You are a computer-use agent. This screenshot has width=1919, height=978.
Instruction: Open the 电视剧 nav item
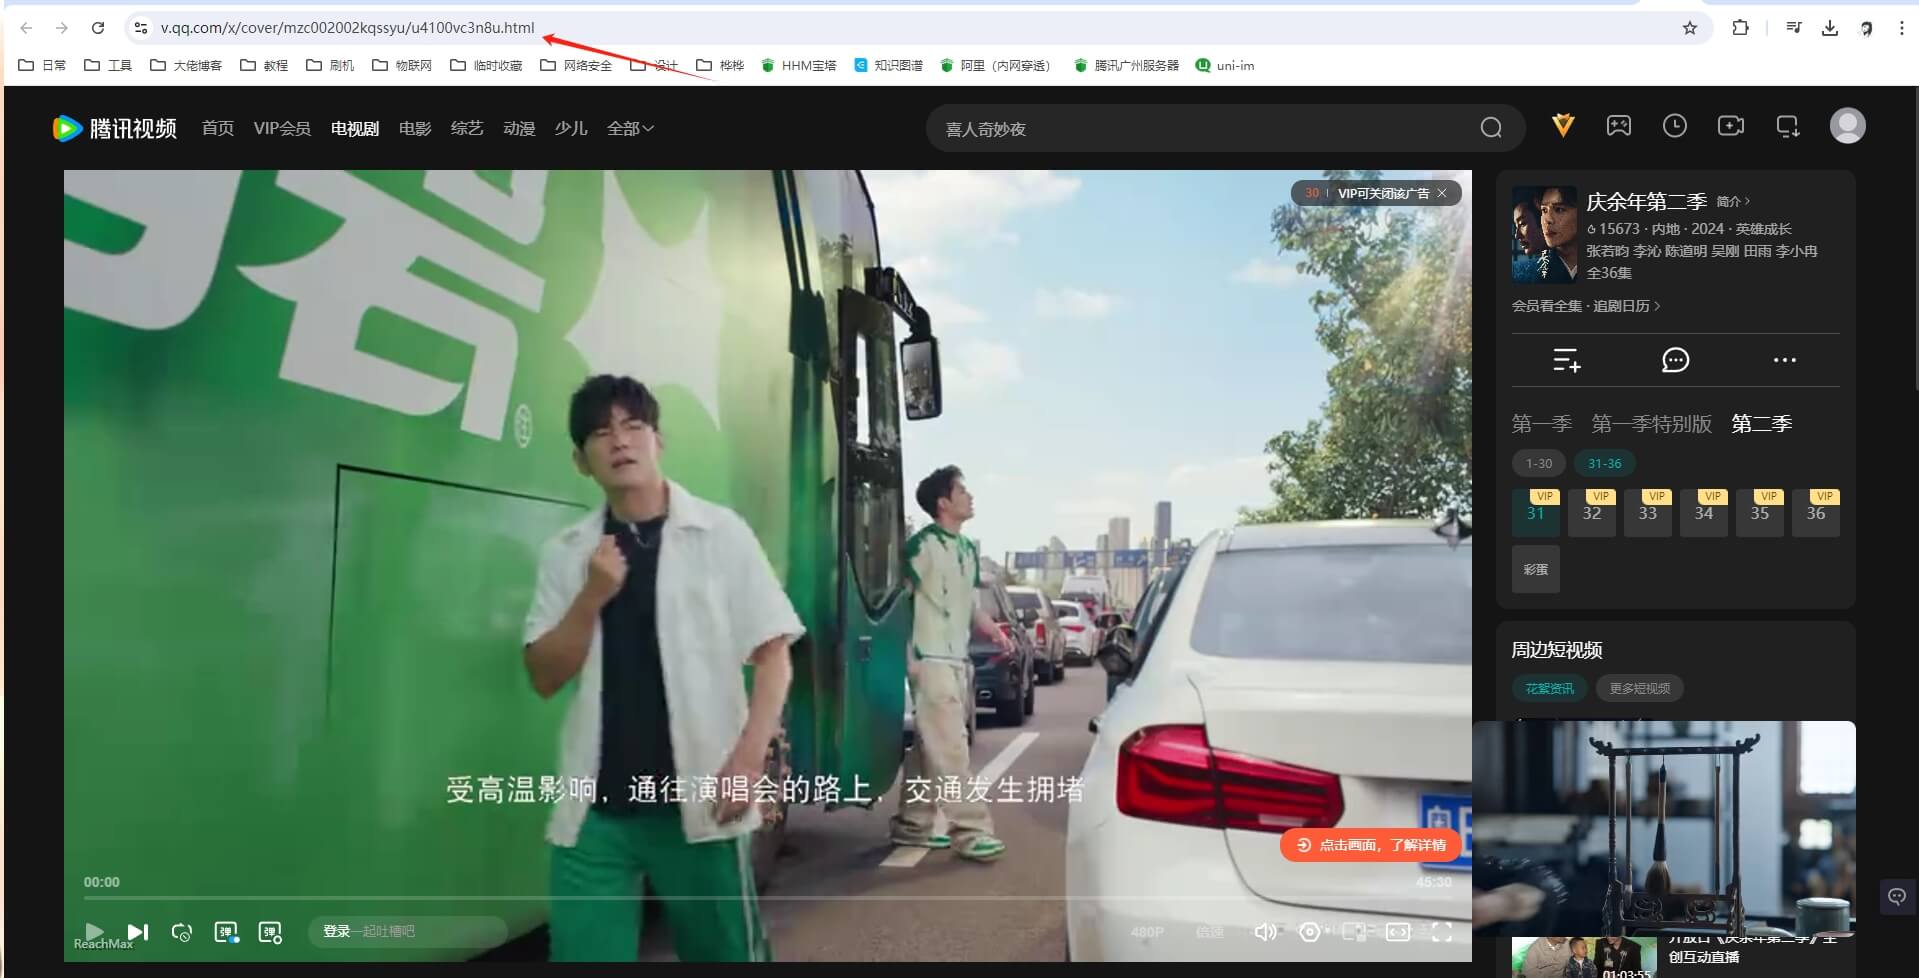coord(355,128)
